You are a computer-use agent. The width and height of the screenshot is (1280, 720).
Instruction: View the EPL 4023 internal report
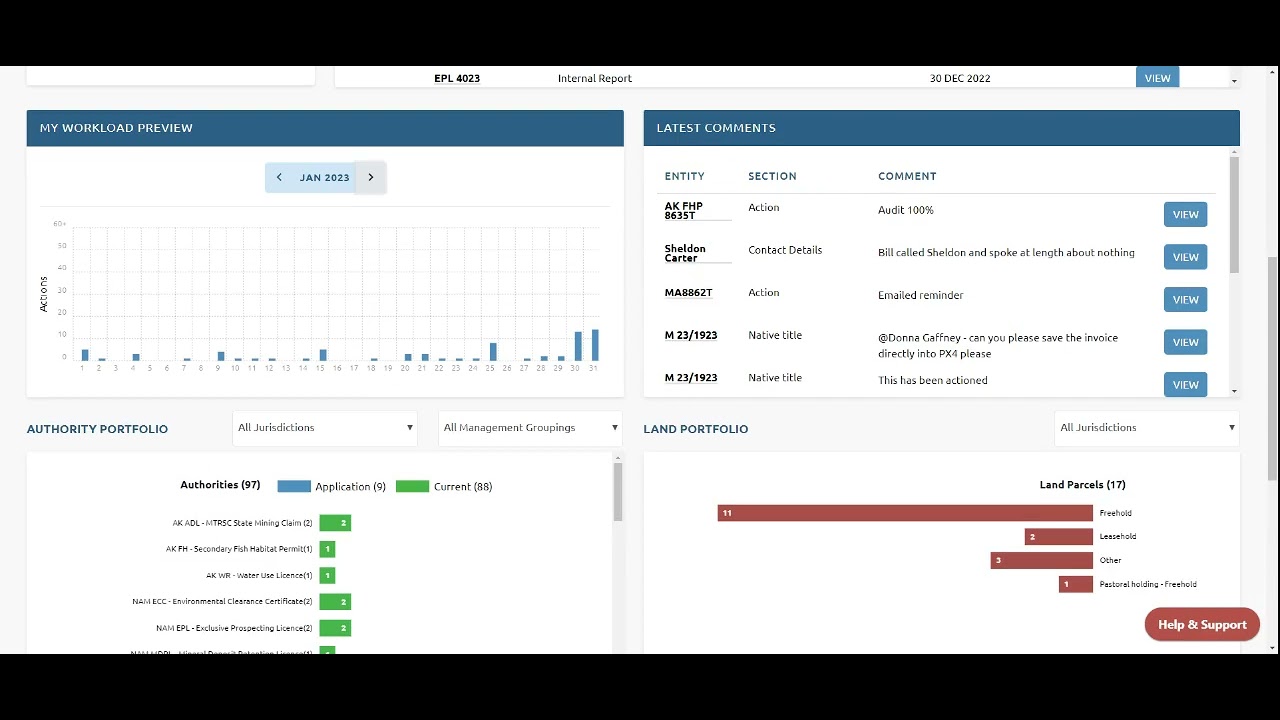point(1157,78)
